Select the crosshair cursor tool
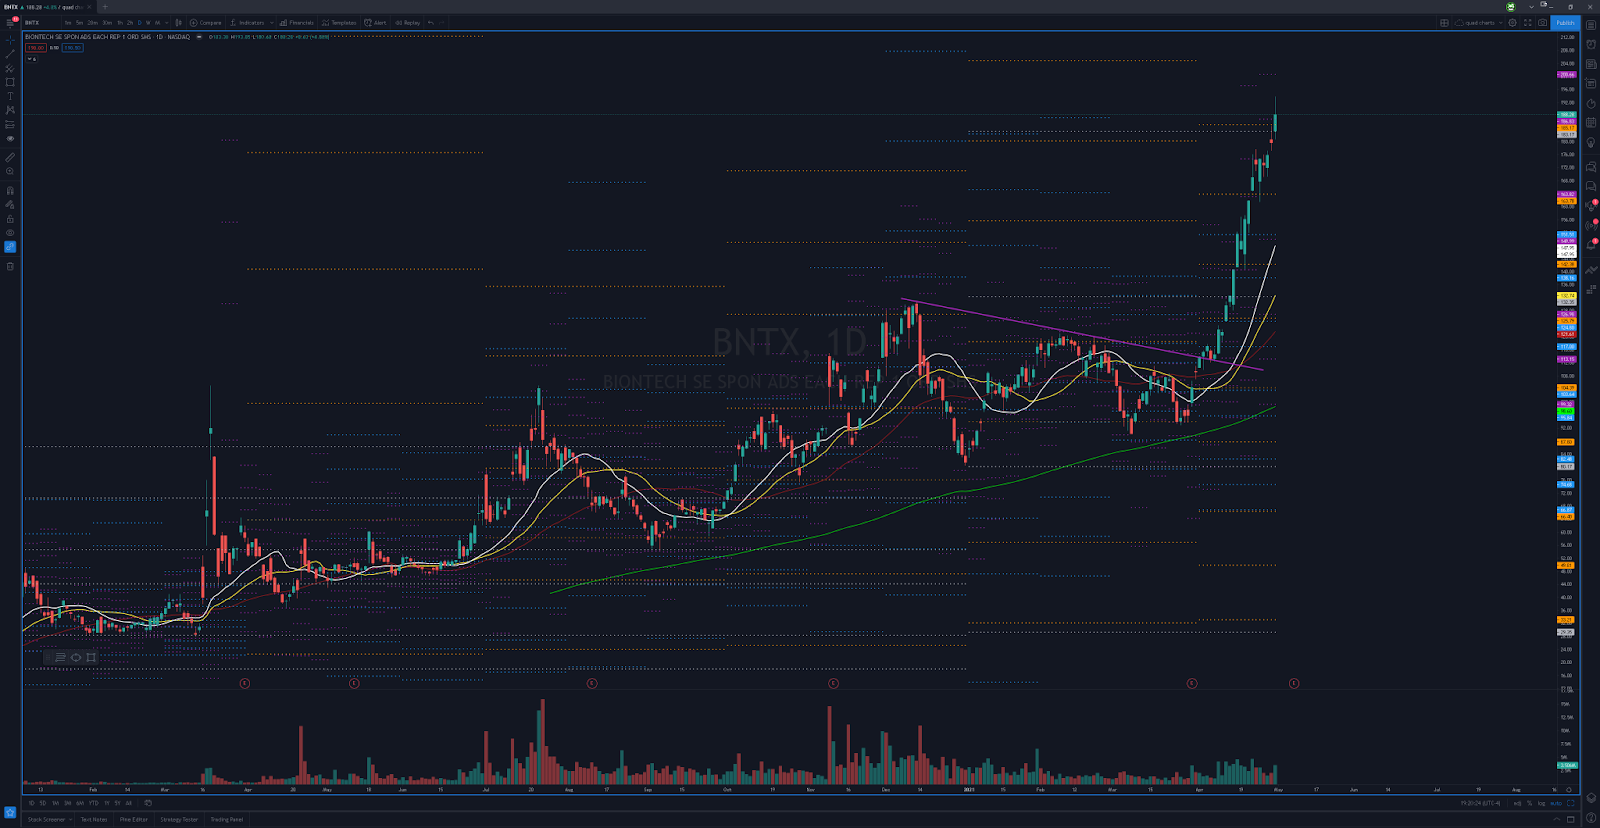The height and width of the screenshot is (828, 1600). [x=10, y=40]
